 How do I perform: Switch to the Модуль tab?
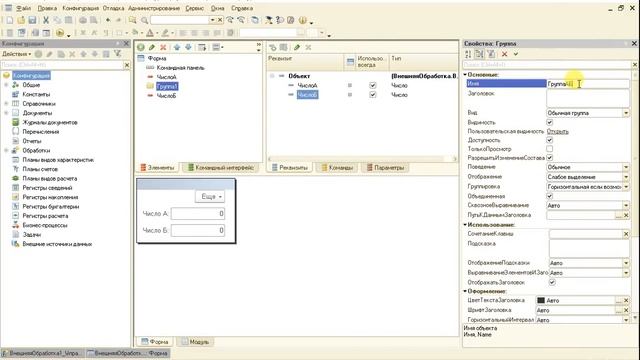(x=195, y=342)
